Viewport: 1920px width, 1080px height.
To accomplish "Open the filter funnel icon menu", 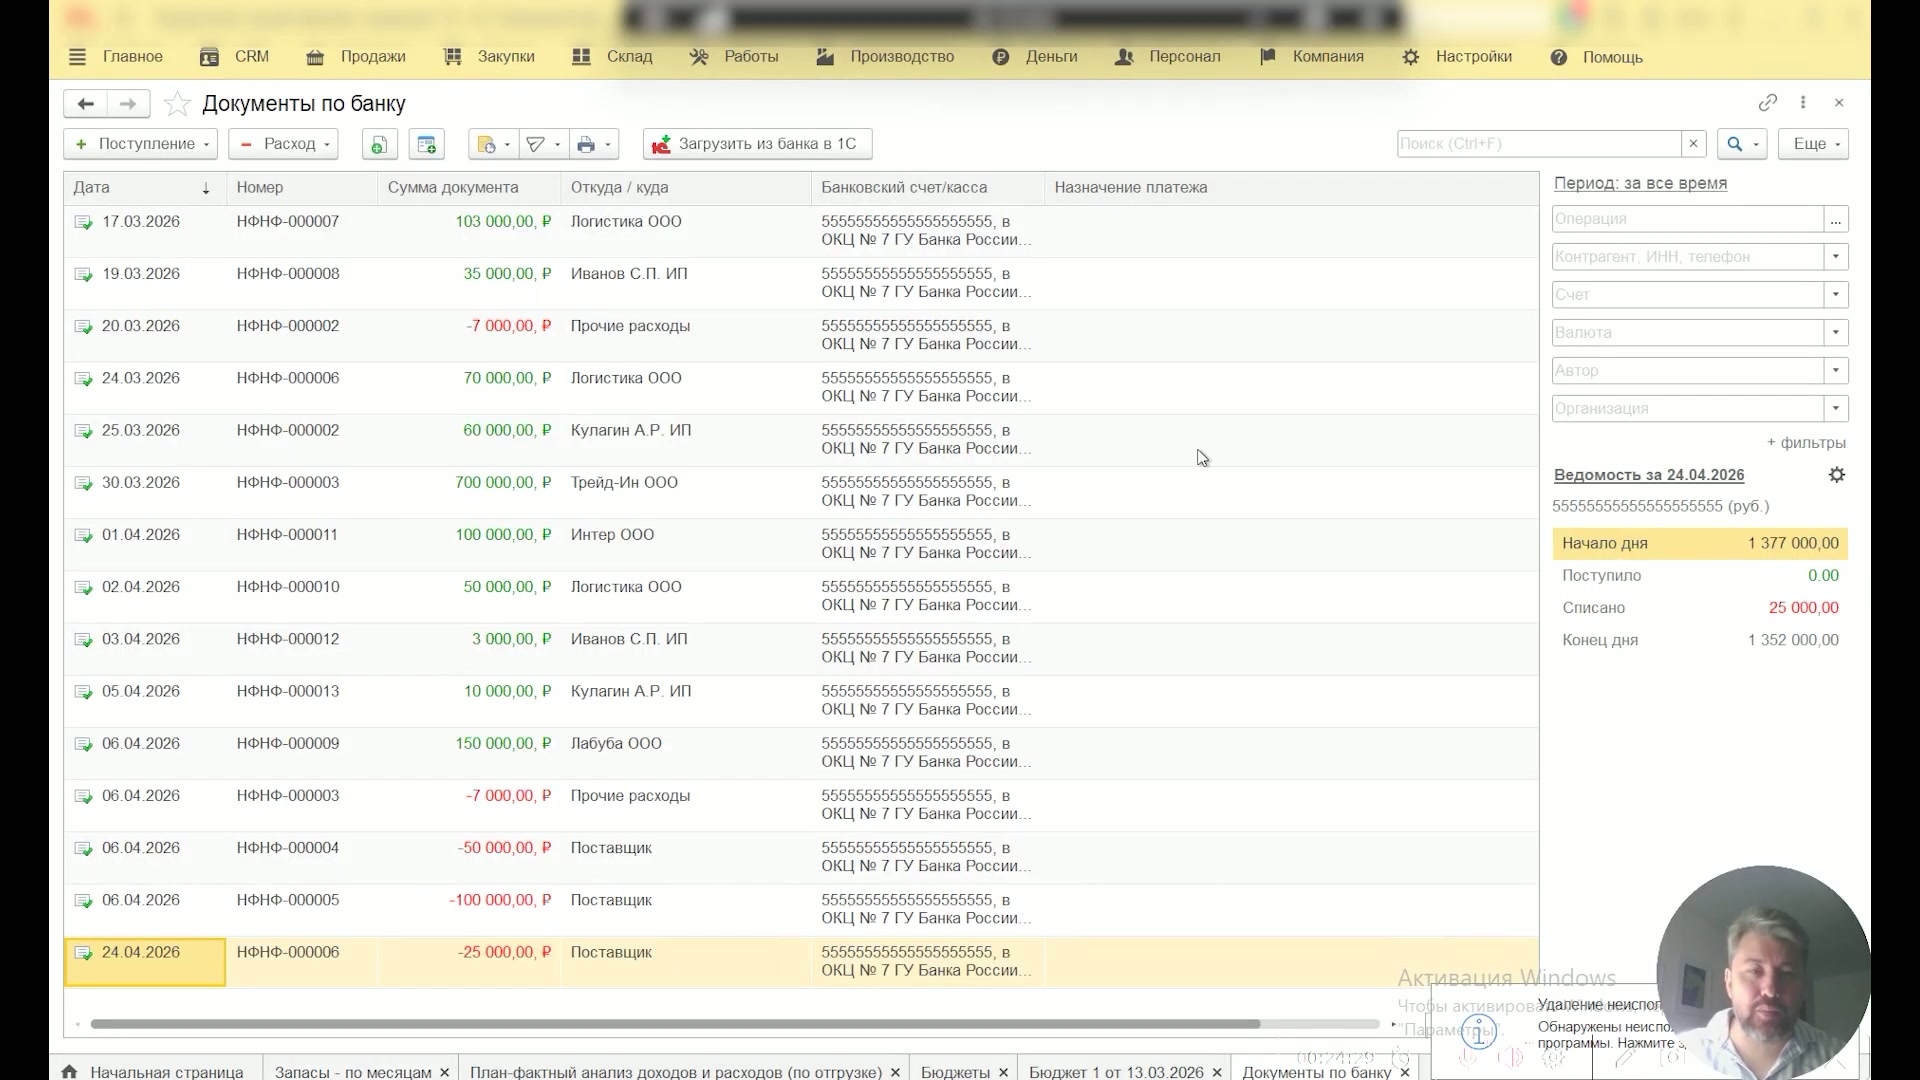I will tap(543, 144).
